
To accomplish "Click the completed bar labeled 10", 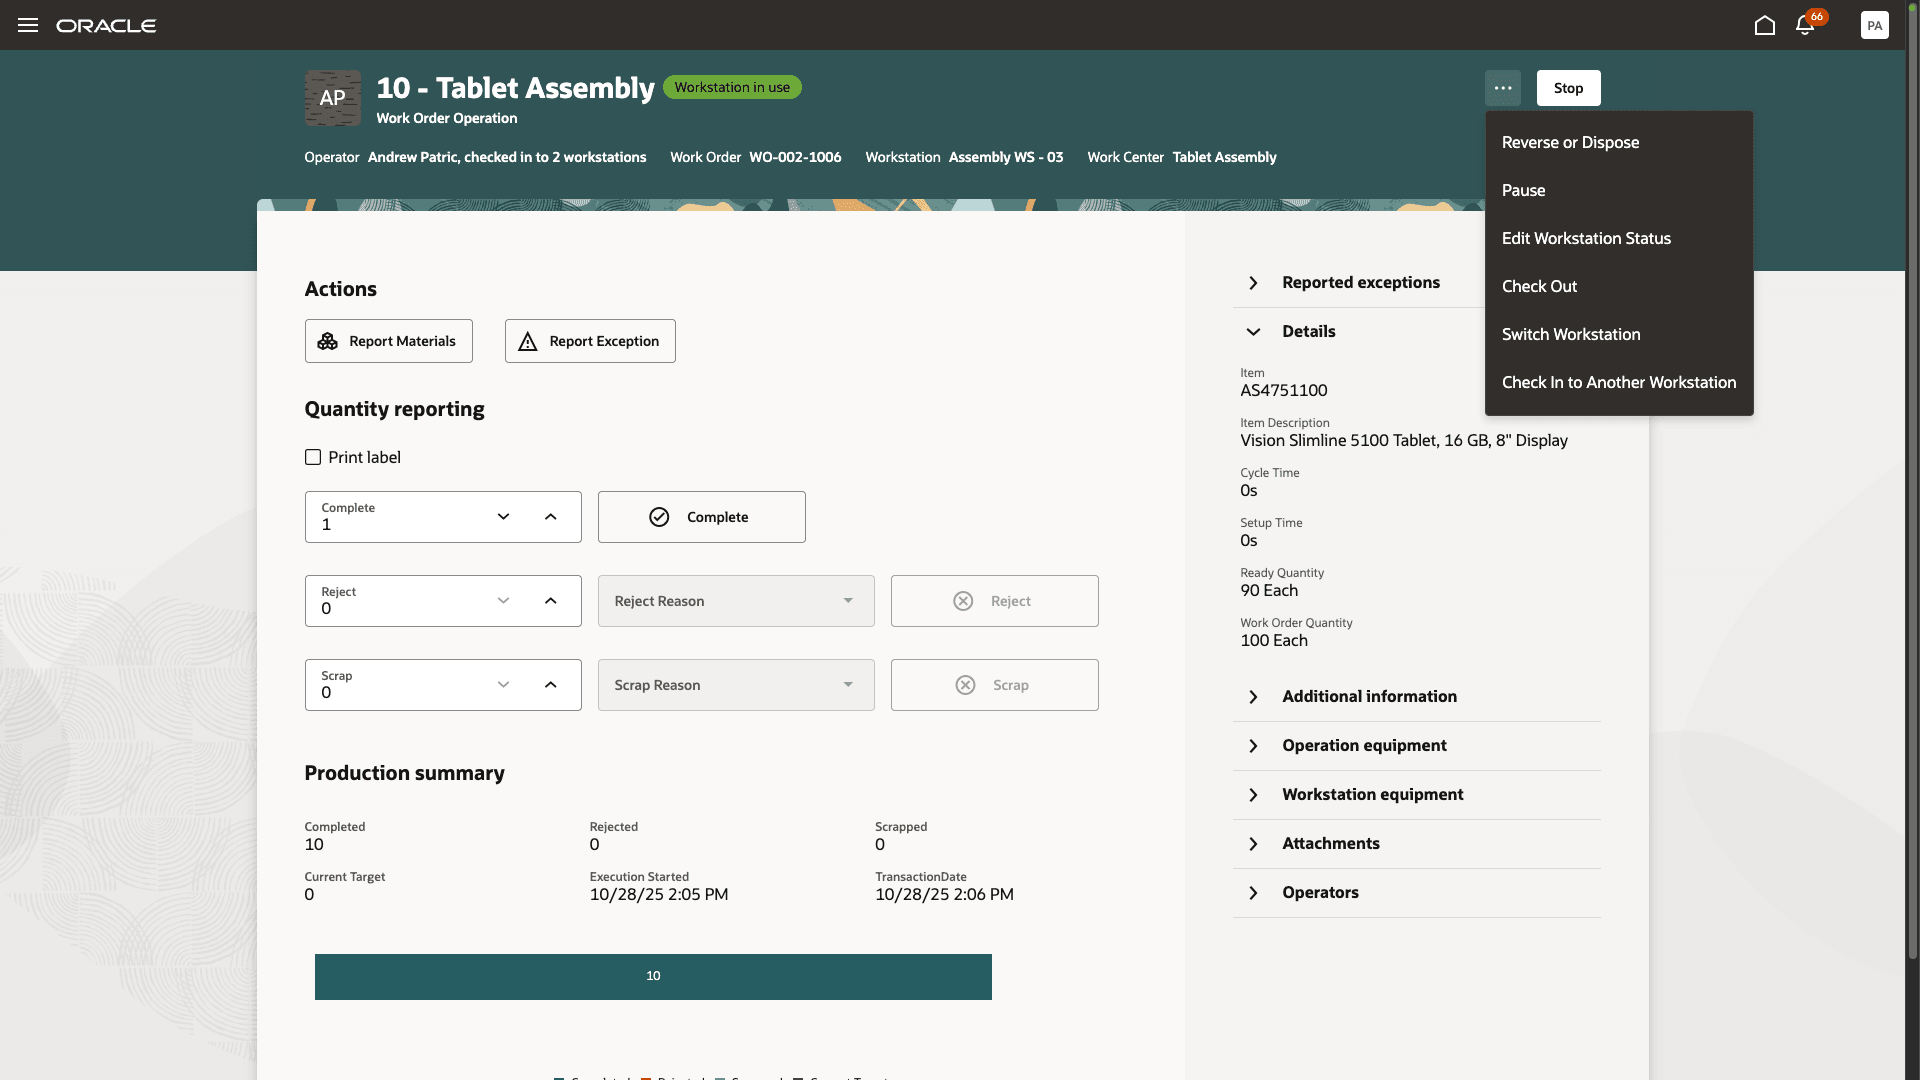I will coord(653,976).
